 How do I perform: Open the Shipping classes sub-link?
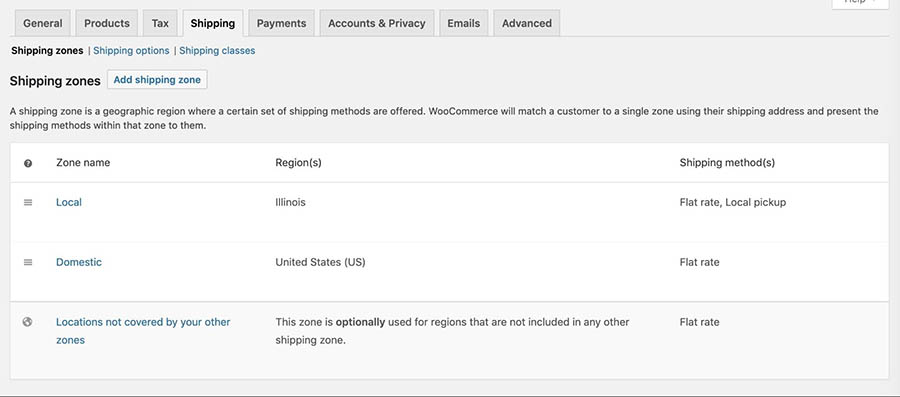[217, 50]
